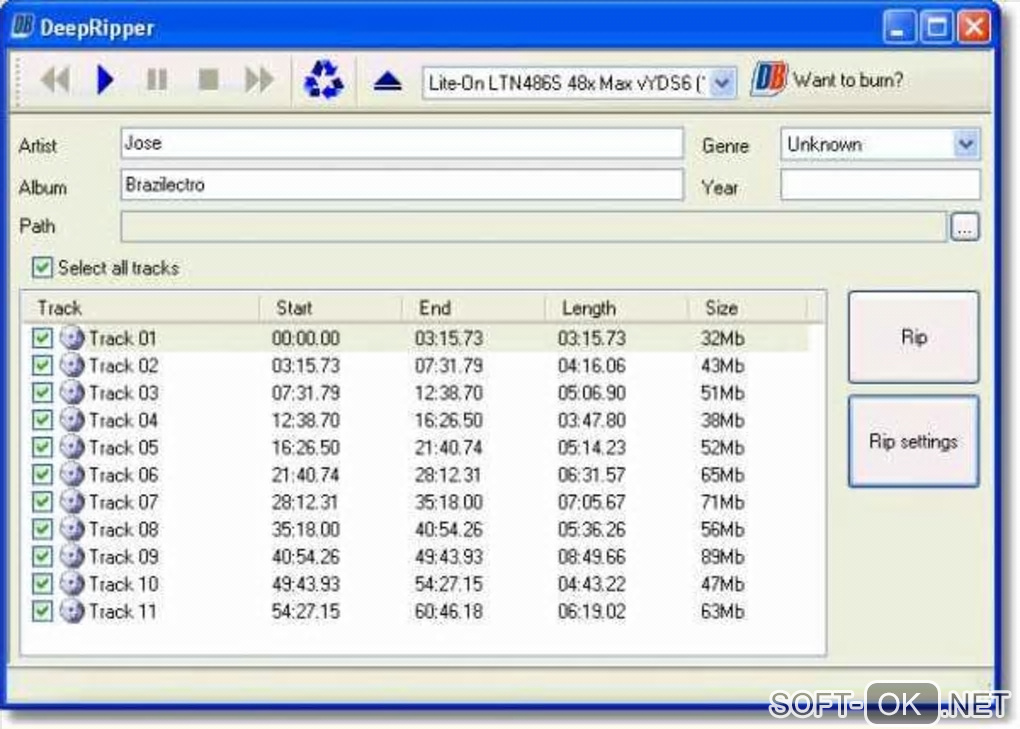The height and width of the screenshot is (729, 1020).
Task: Select the Track 06 row label
Action: 124,475
